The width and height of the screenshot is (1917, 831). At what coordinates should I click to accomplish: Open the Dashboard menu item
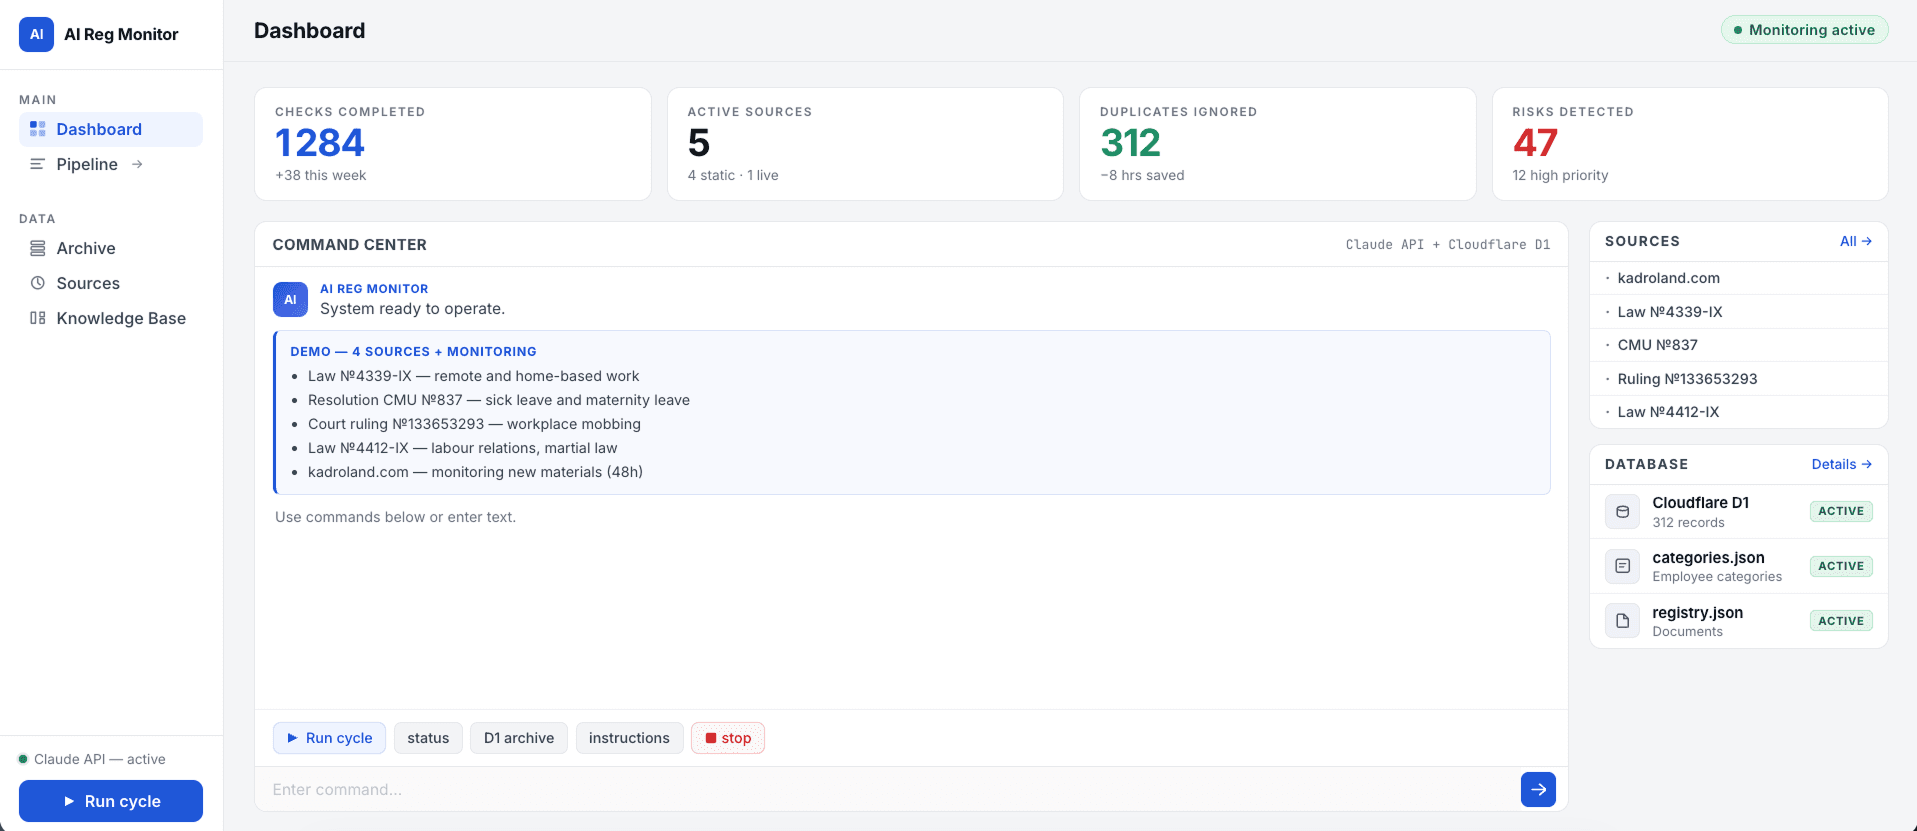[x=111, y=129]
